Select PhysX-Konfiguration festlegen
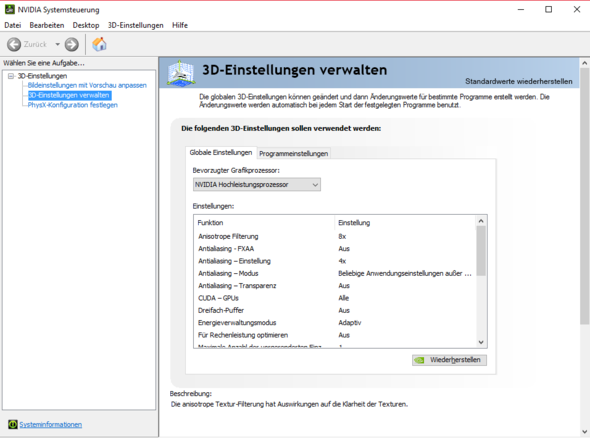Image resolution: width=590 pixels, height=438 pixels. tap(73, 105)
